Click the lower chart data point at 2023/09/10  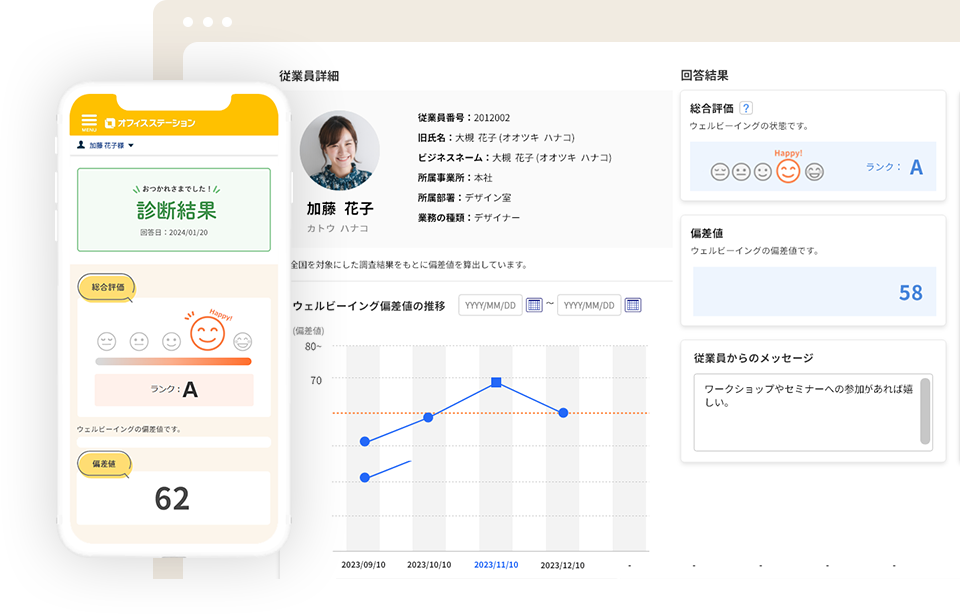365,477
